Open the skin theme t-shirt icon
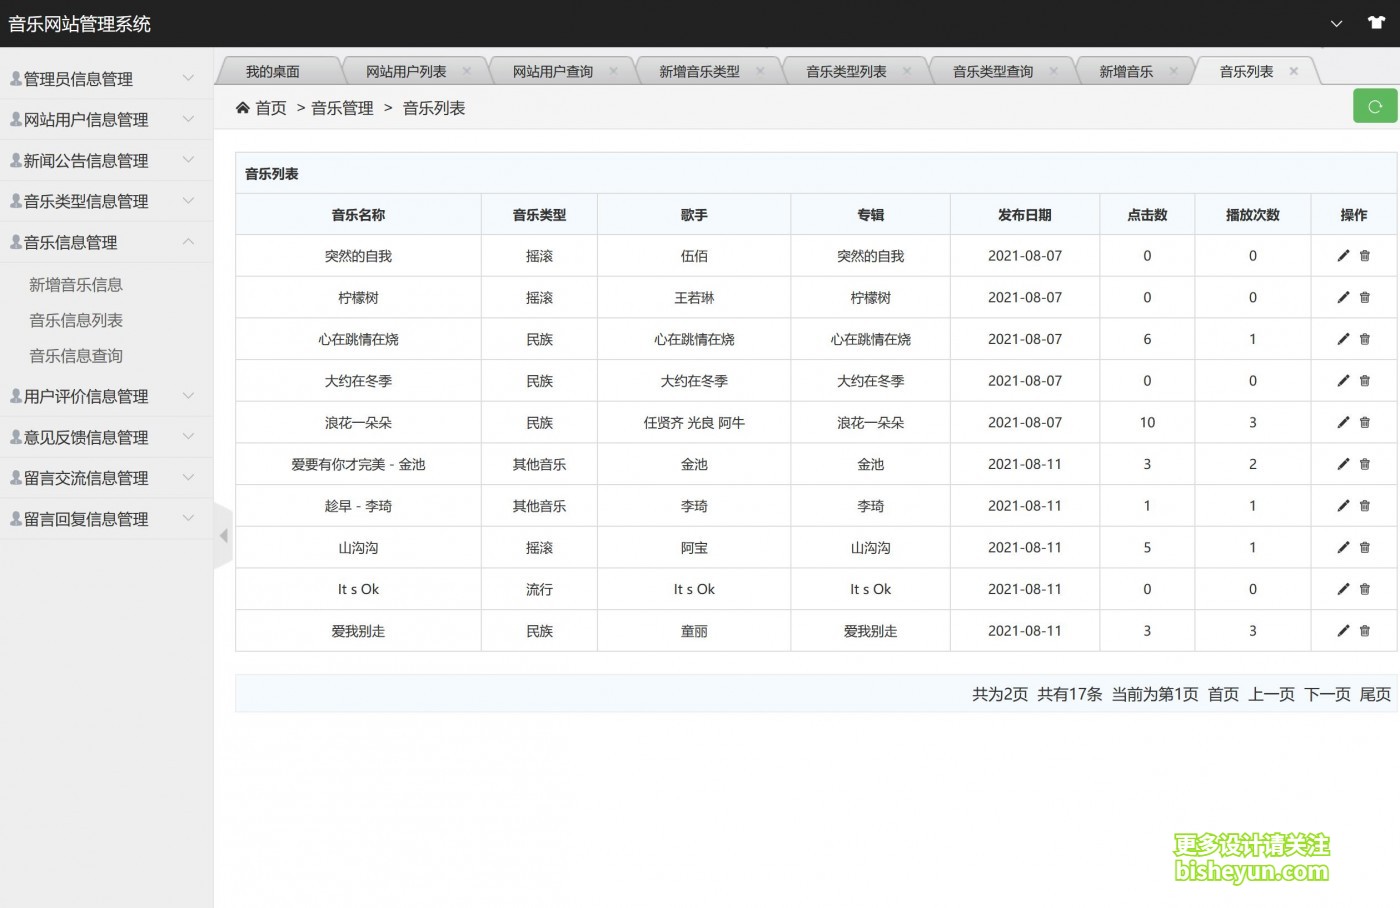 pyautogui.click(x=1376, y=23)
